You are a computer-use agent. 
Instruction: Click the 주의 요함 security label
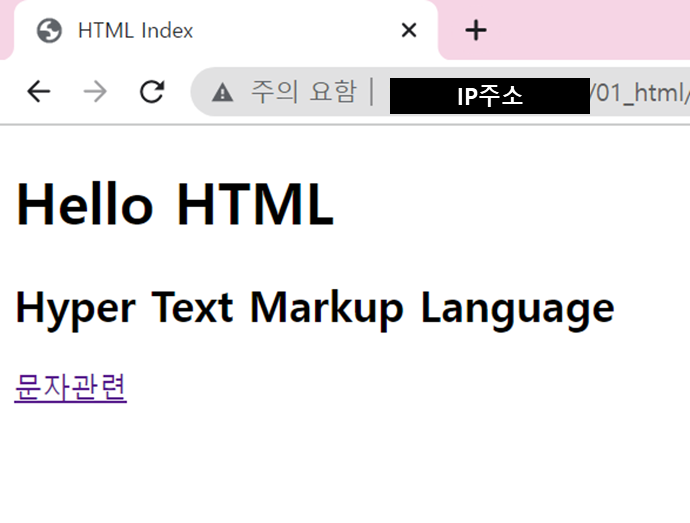304,92
